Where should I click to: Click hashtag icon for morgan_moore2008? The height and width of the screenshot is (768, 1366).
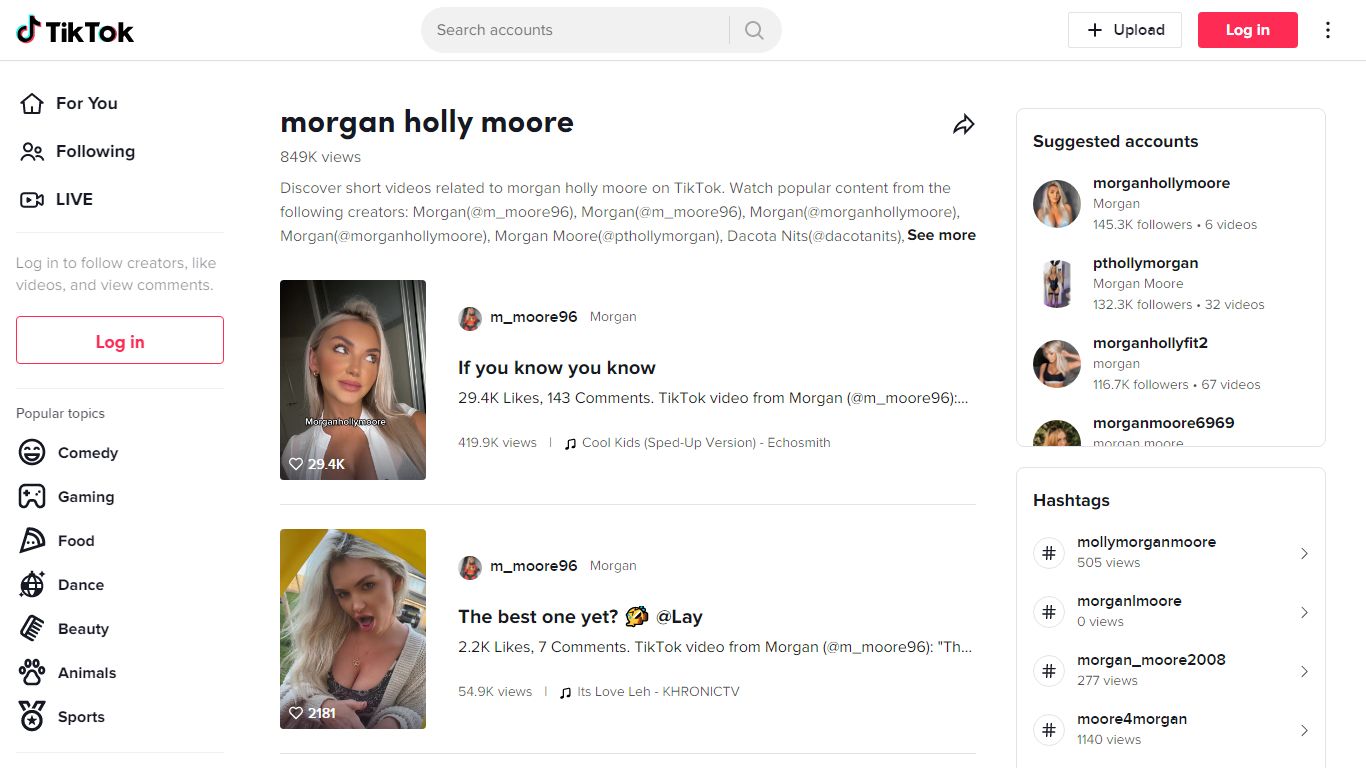point(1049,671)
